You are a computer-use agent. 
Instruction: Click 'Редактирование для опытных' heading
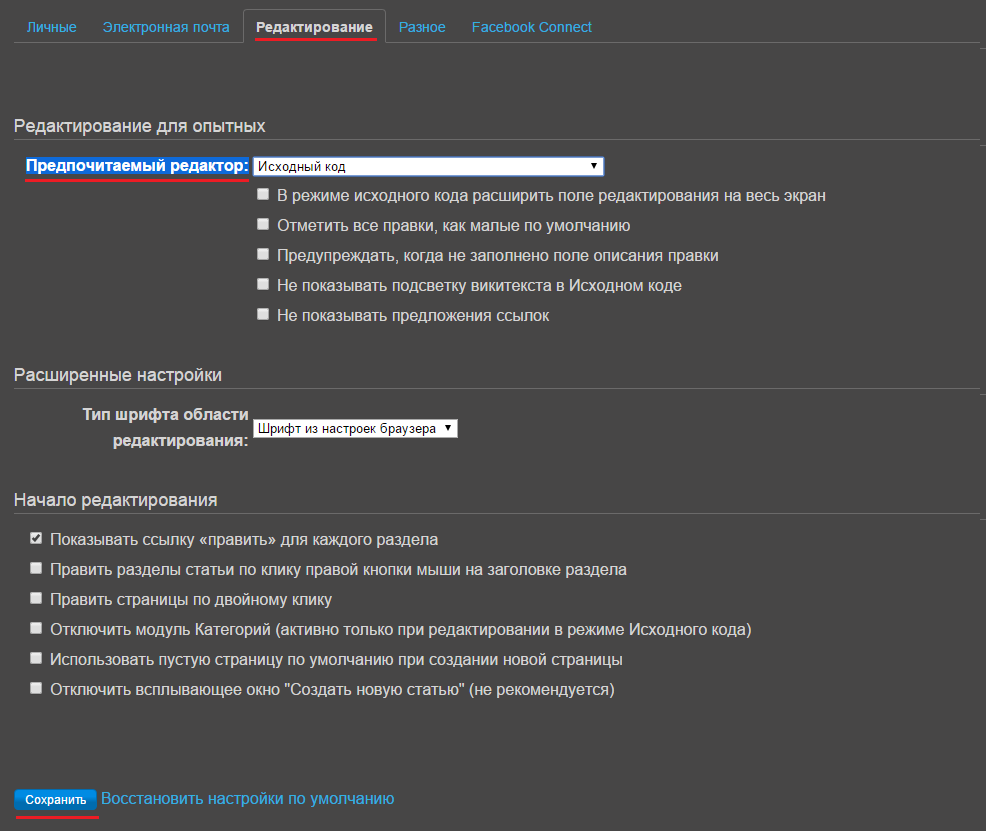(140, 126)
